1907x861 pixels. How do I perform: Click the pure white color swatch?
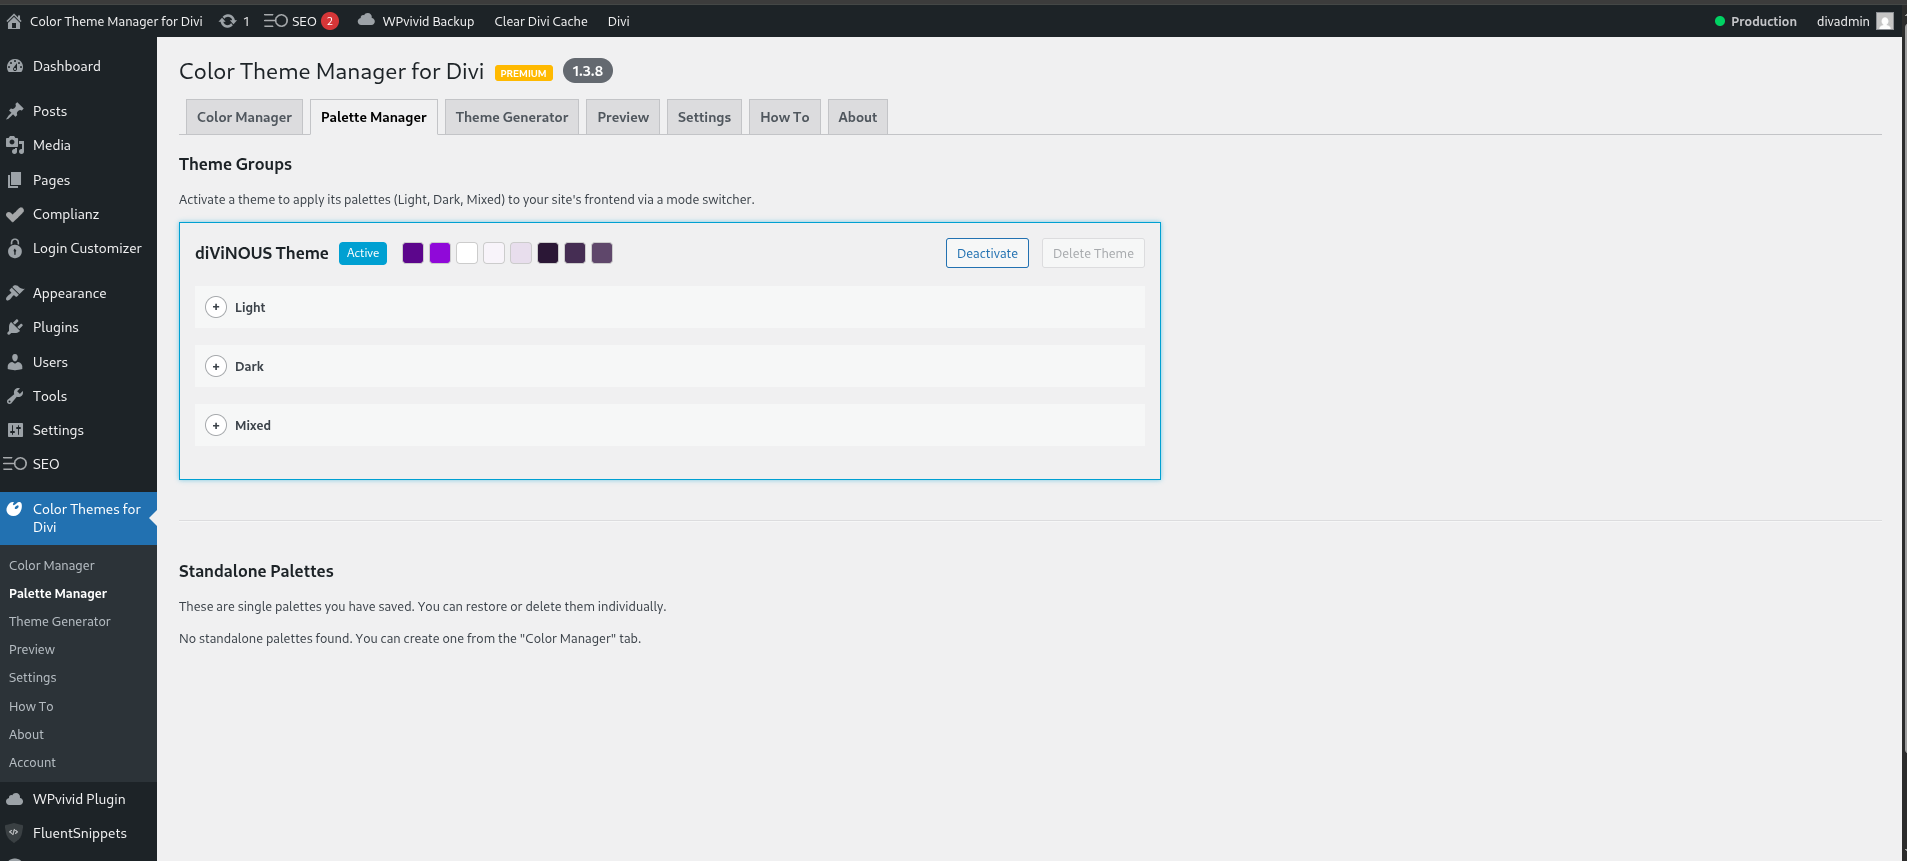click(467, 253)
